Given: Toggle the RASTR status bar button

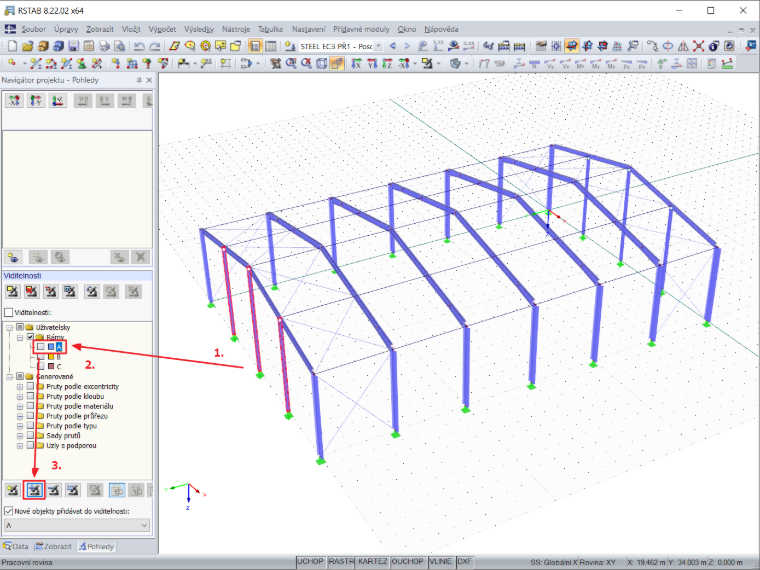Looking at the screenshot, I should click(341, 561).
